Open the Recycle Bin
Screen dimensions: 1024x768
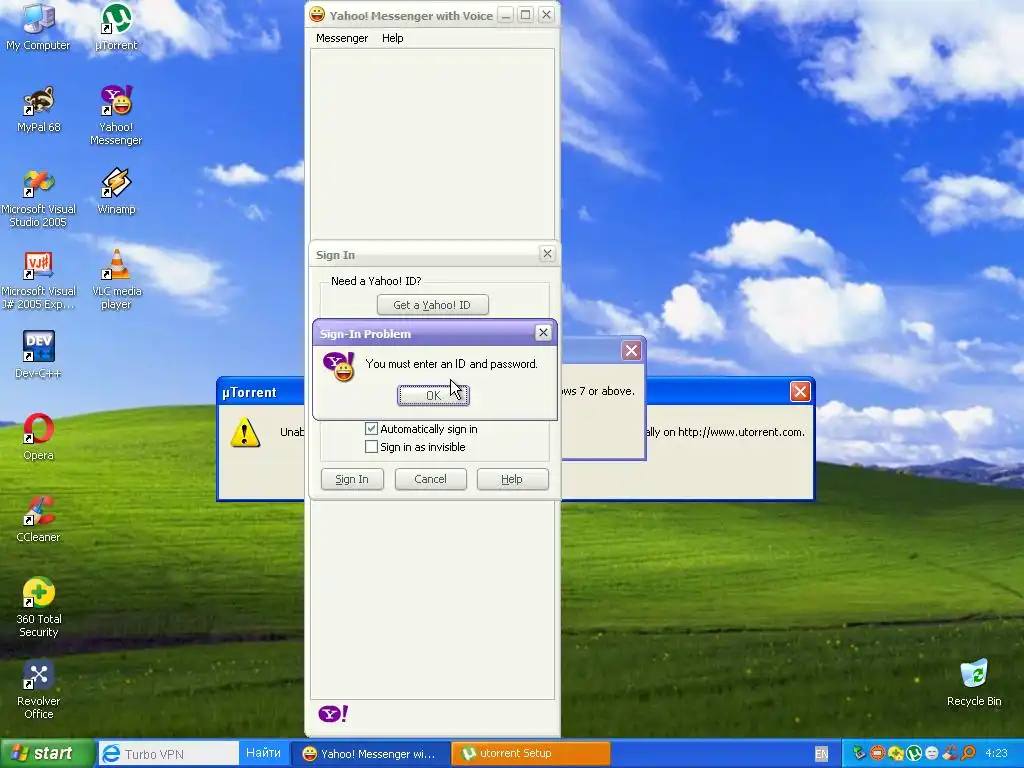pos(974,682)
